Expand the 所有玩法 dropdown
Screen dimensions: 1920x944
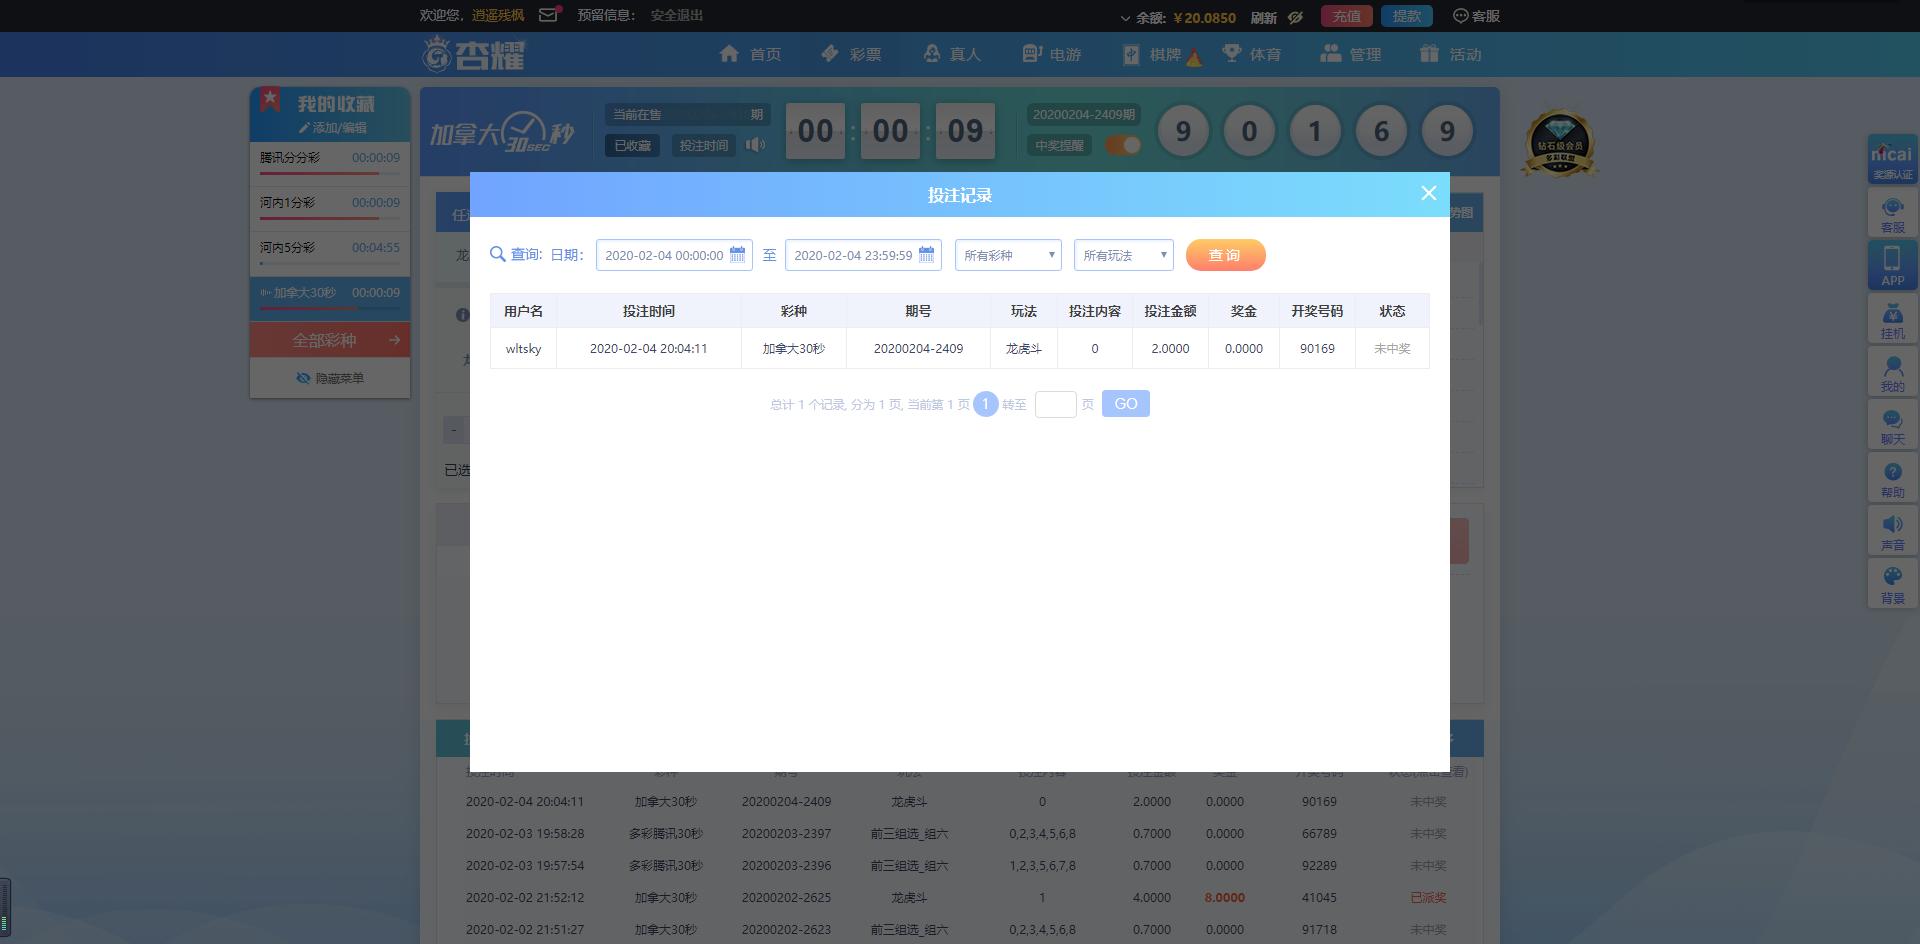point(1124,255)
